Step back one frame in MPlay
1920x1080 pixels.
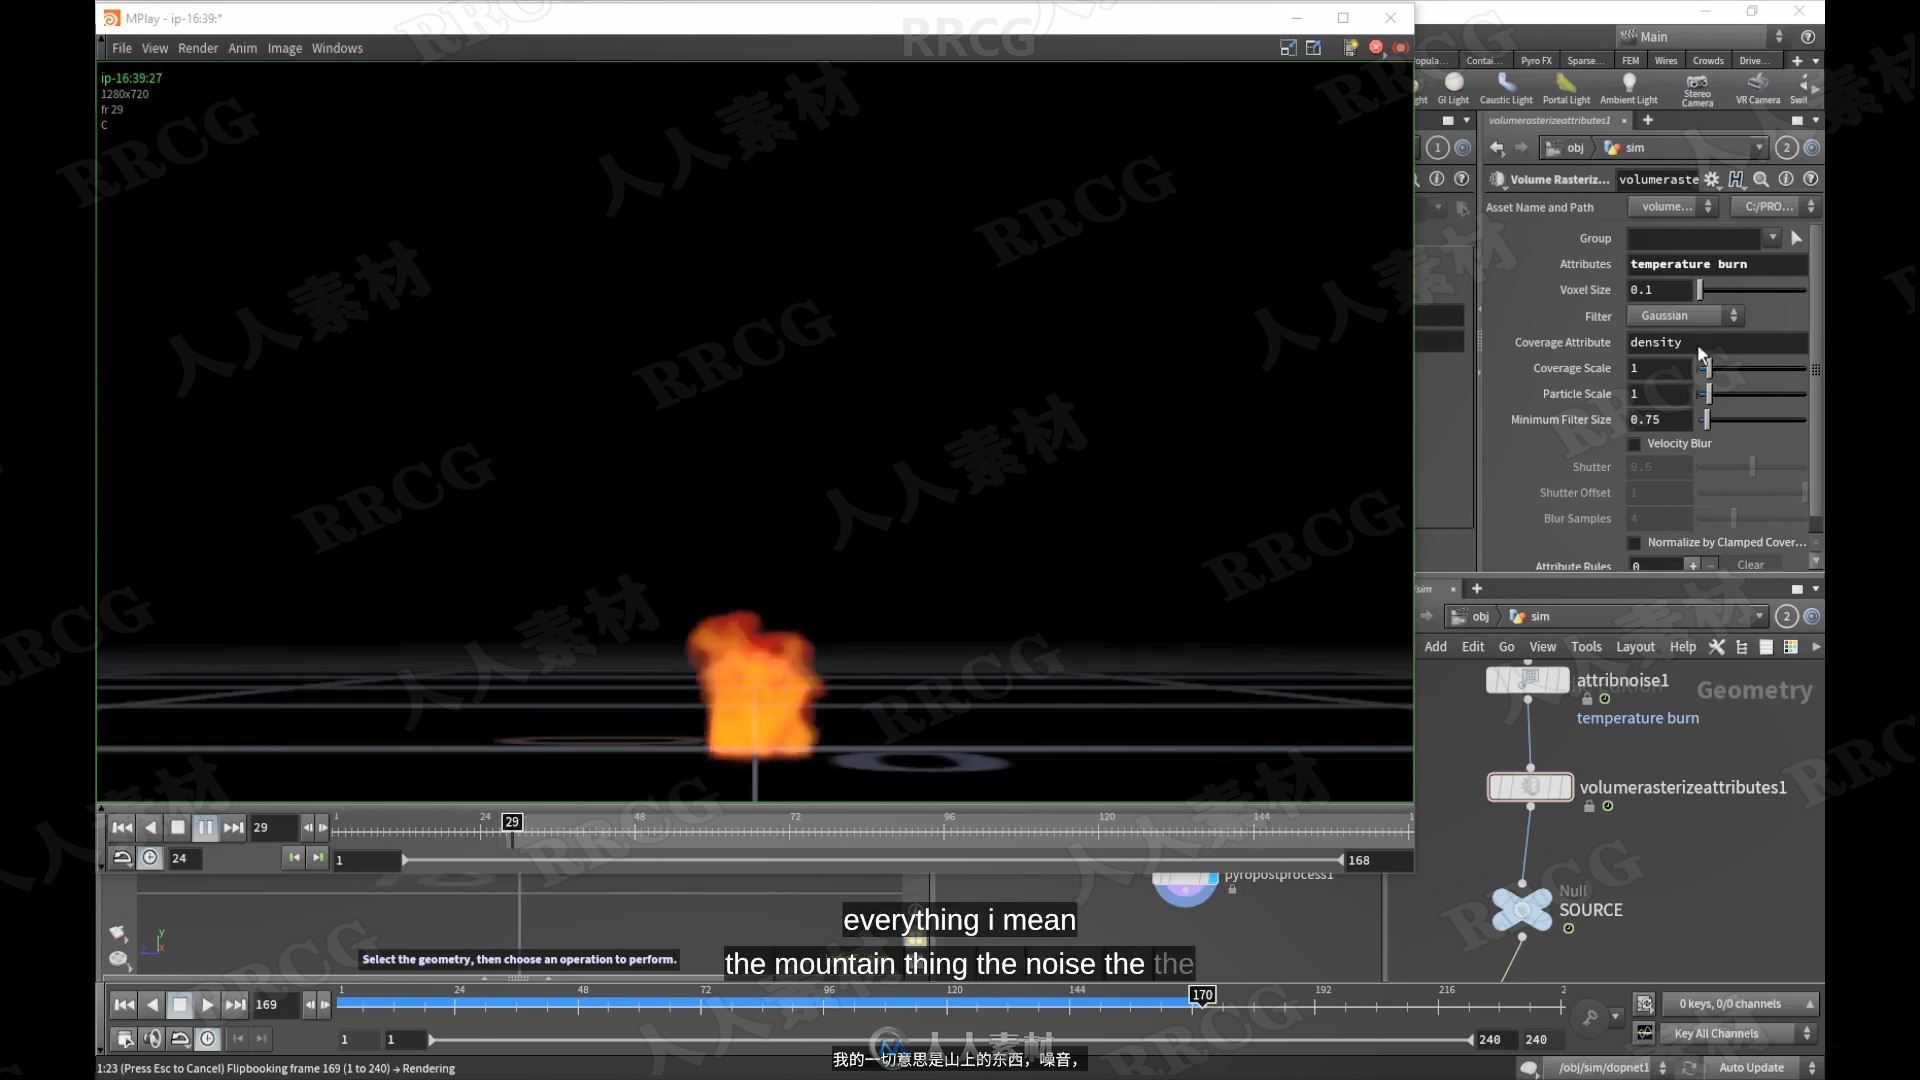point(308,828)
